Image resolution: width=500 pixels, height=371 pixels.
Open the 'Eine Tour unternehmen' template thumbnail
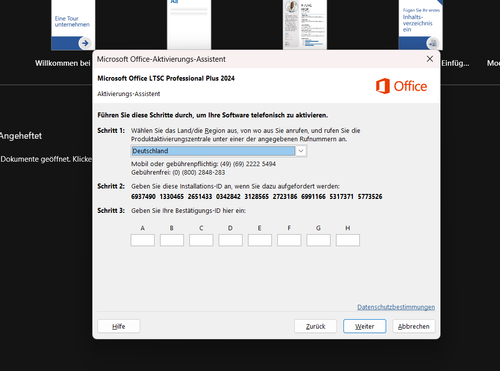(73, 25)
